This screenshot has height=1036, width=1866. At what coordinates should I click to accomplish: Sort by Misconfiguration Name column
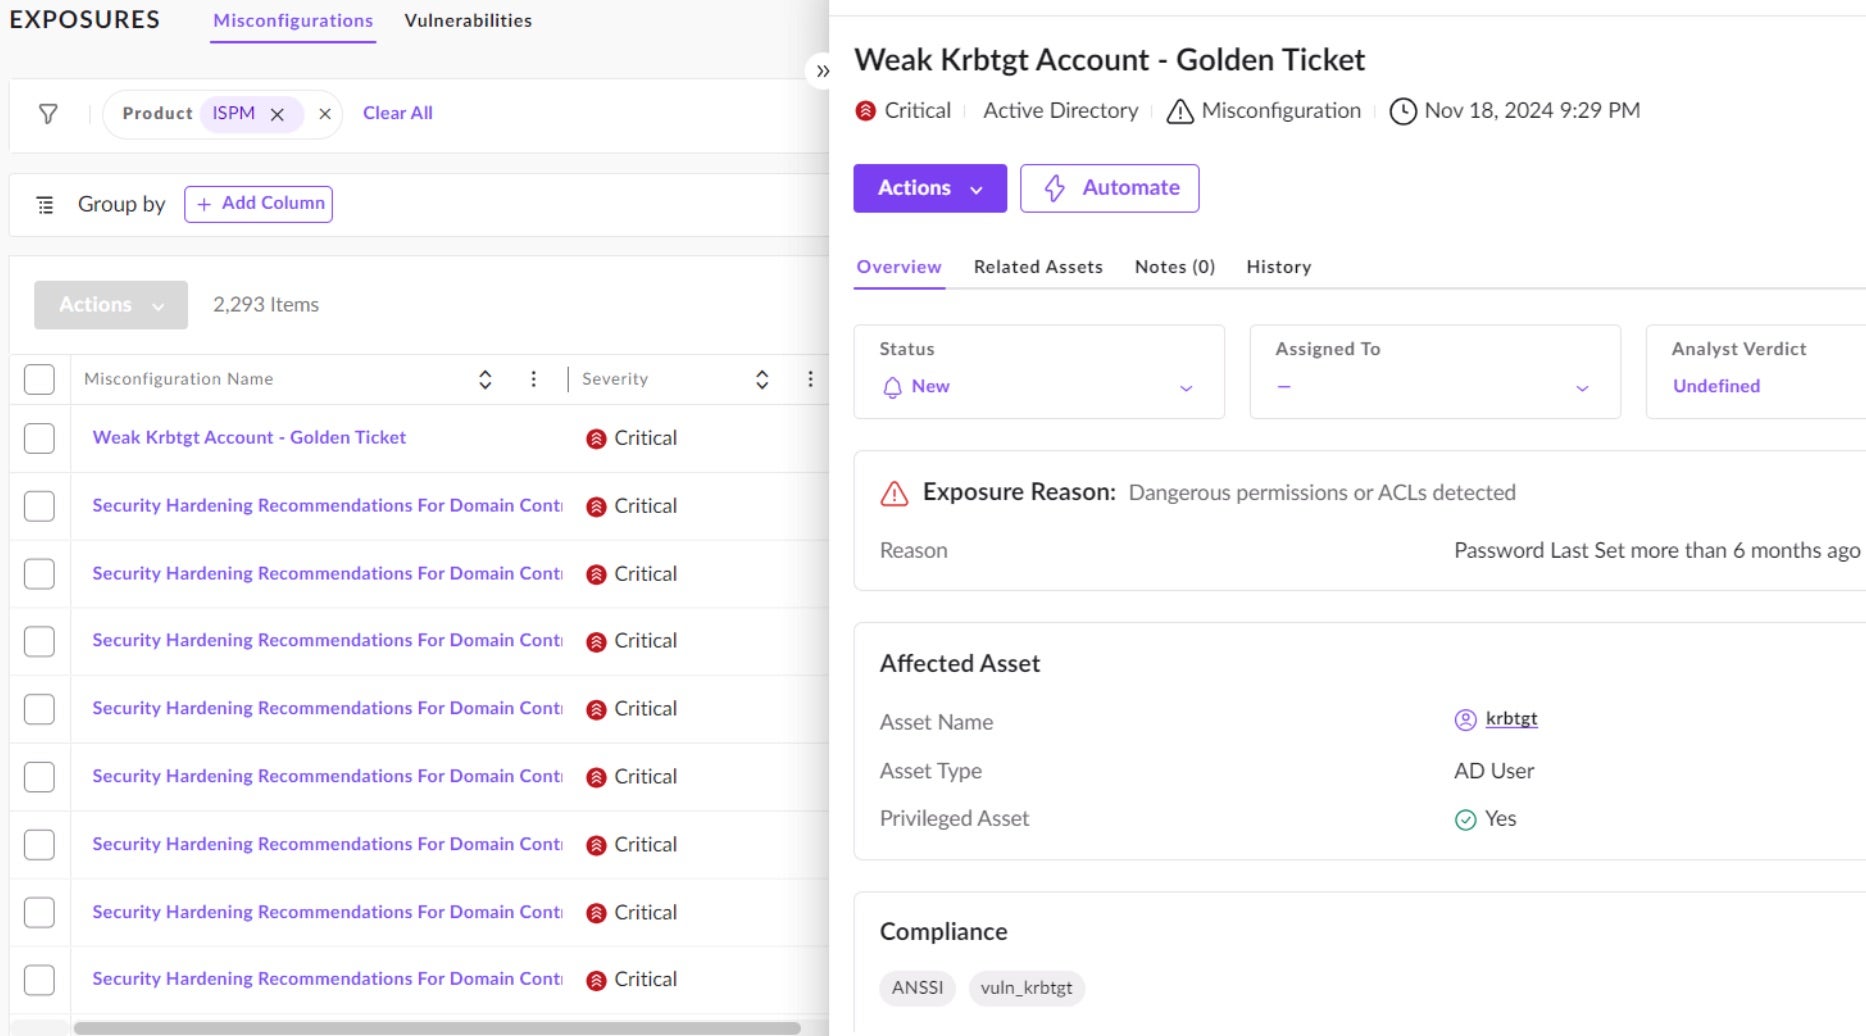point(485,379)
